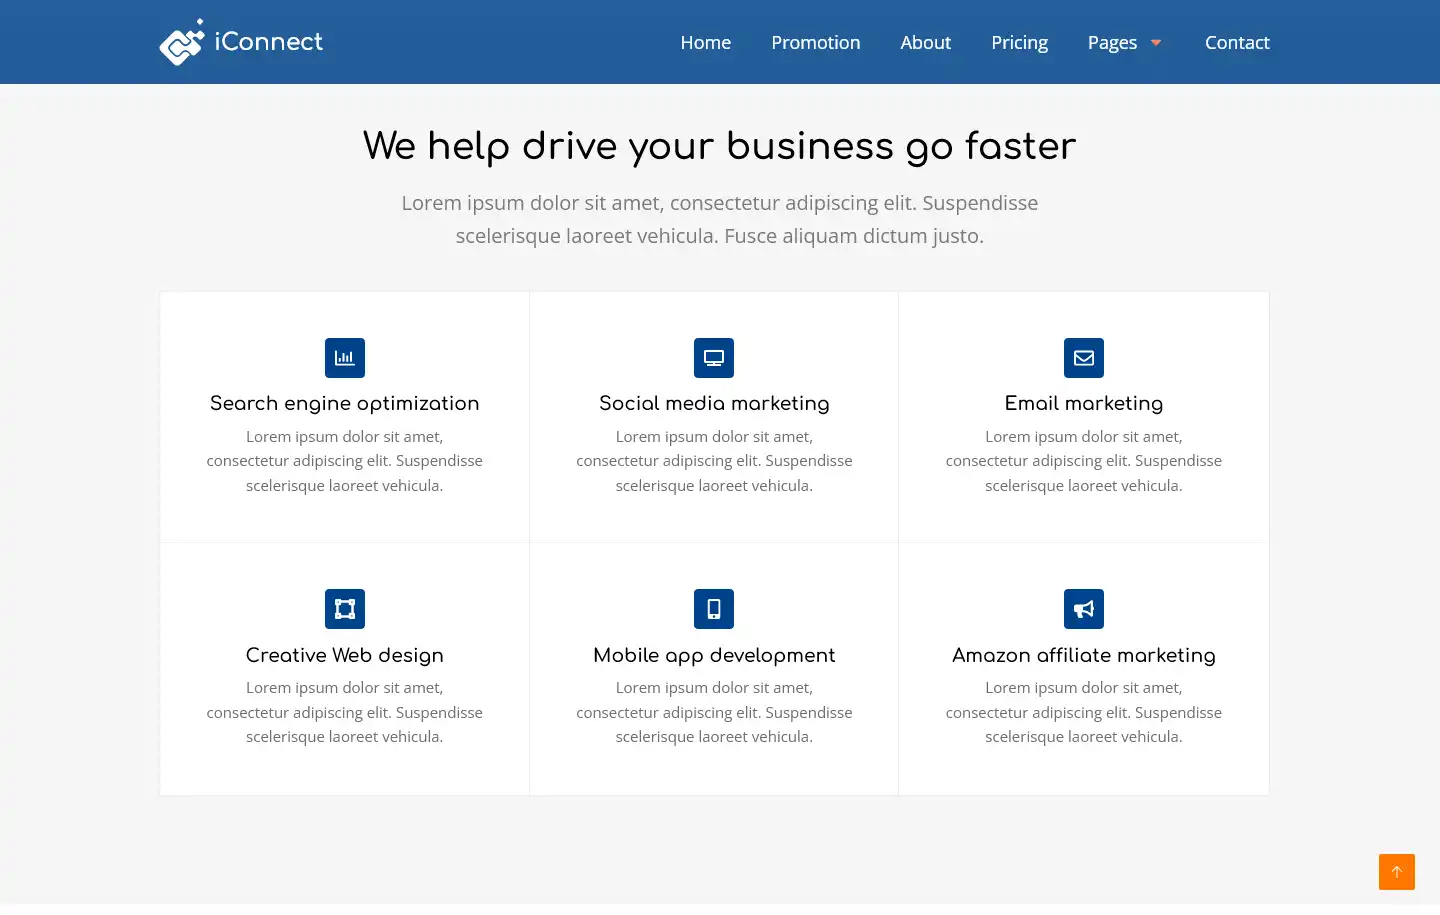Click the Creative Web design vector icon
Image resolution: width=1440 pixels, height=915 pixels.
coord(344,609)
